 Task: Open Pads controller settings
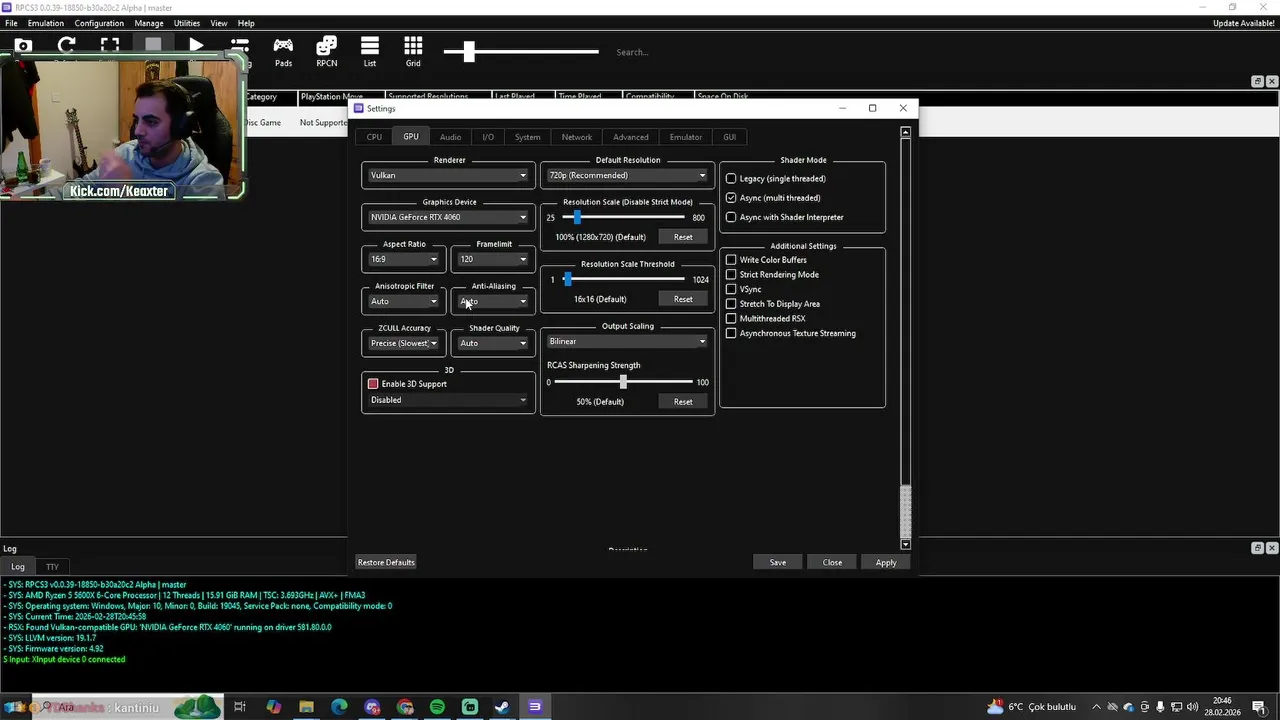tap(283, 52)
